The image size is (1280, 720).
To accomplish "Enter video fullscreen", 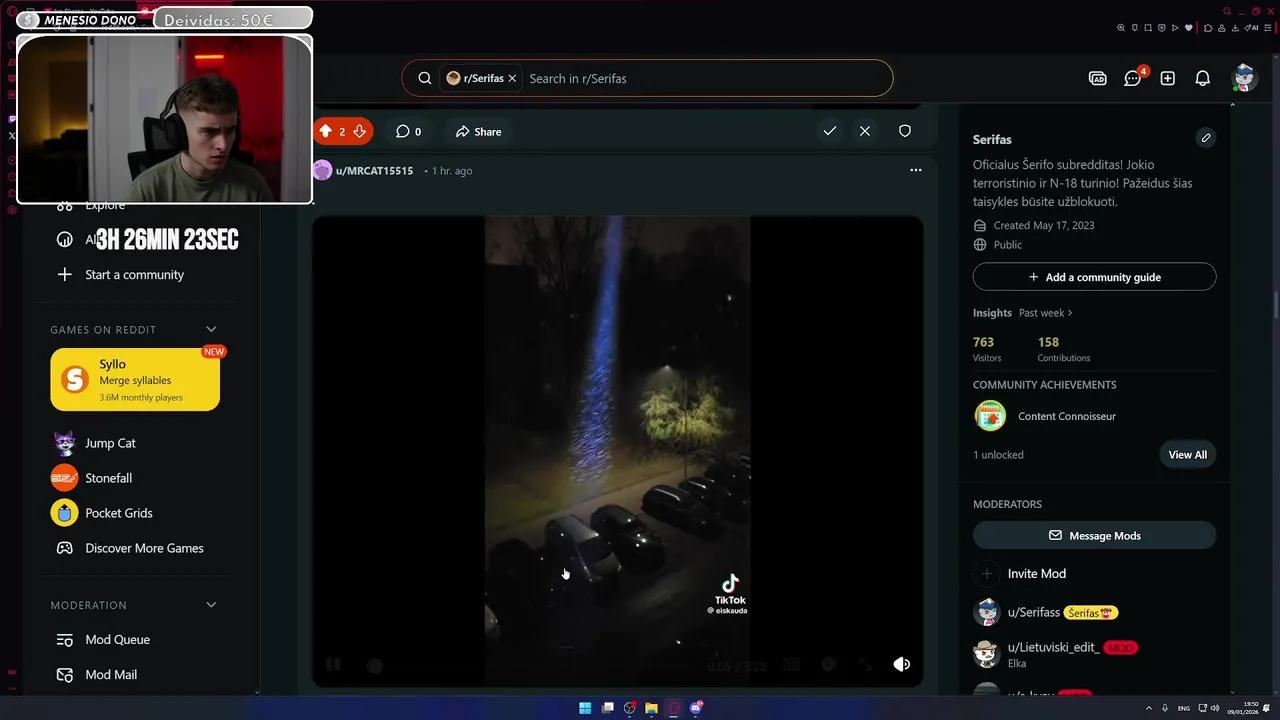I will tap(866, 664).
